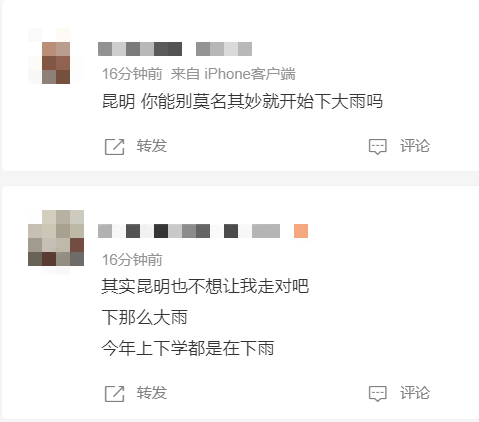Viewport: 479px width, 422px height.
Task: Select 转发 label under second post
Action: 152,393
